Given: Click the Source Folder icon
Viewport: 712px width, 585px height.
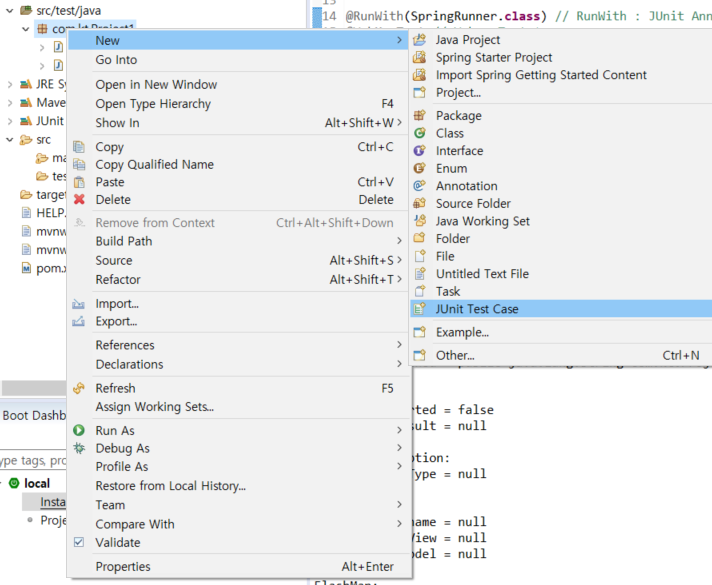Looking at the screenshot, I should tap(420, 203).
